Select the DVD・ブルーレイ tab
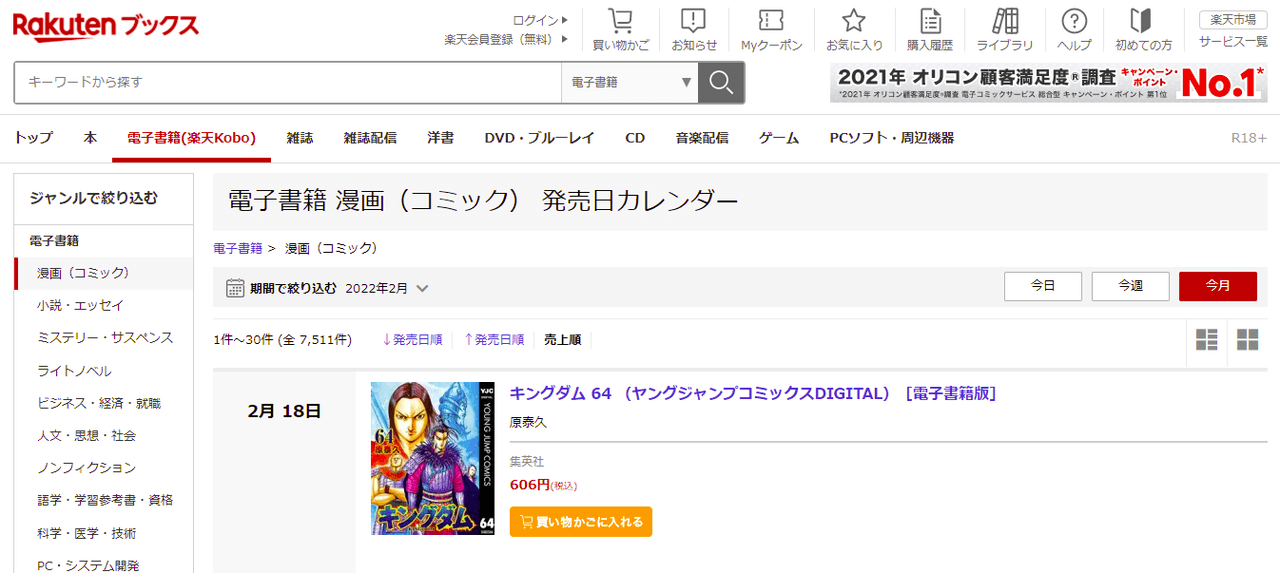This screenshot has height=573, width=1280. [539, 138]
